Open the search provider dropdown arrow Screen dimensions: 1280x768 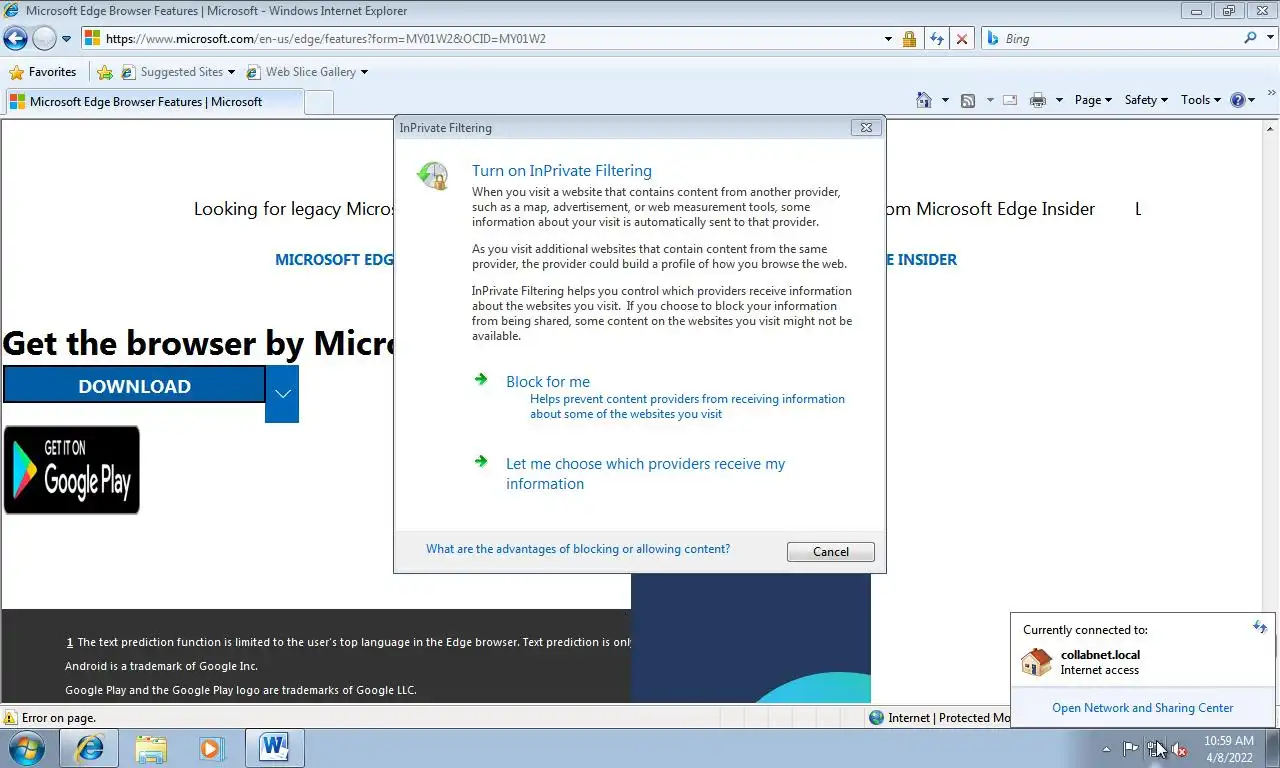click(x=1270, y=39)
